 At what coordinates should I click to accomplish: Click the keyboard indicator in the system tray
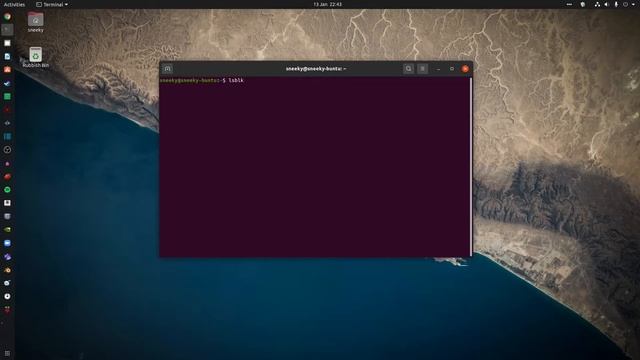tap(569, 4)
